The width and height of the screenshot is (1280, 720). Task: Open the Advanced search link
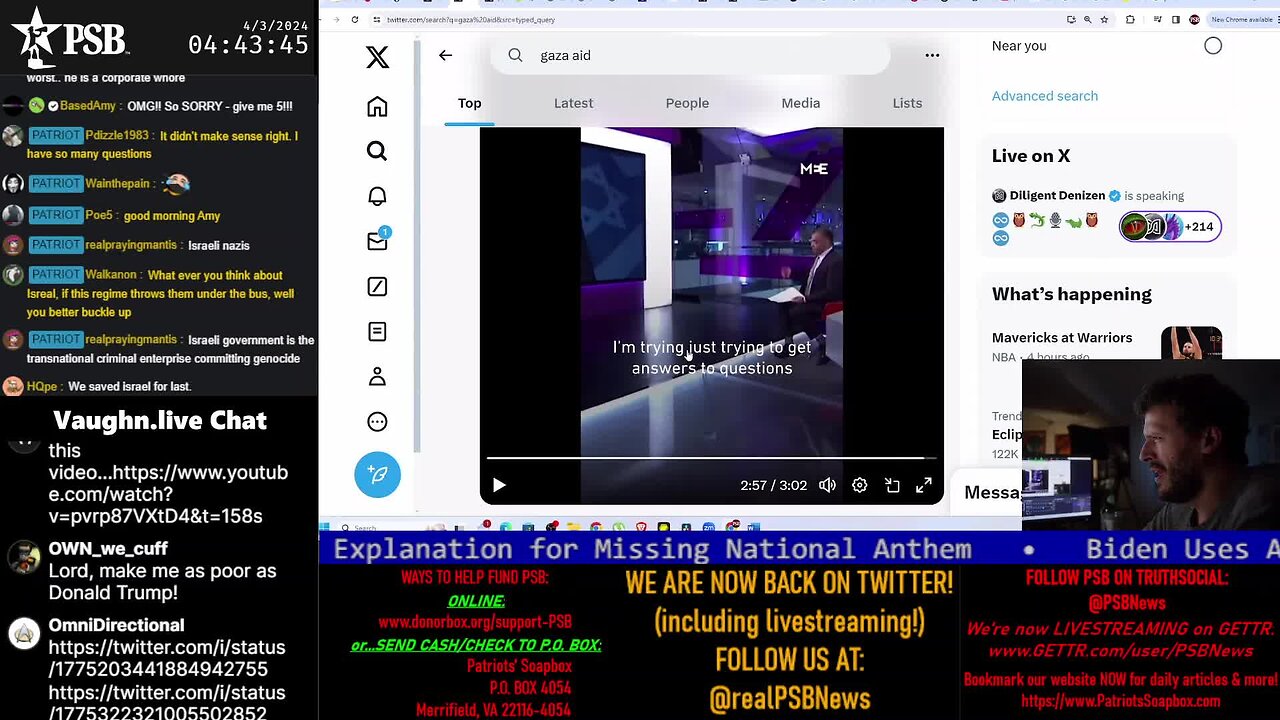coord(1044,96)
